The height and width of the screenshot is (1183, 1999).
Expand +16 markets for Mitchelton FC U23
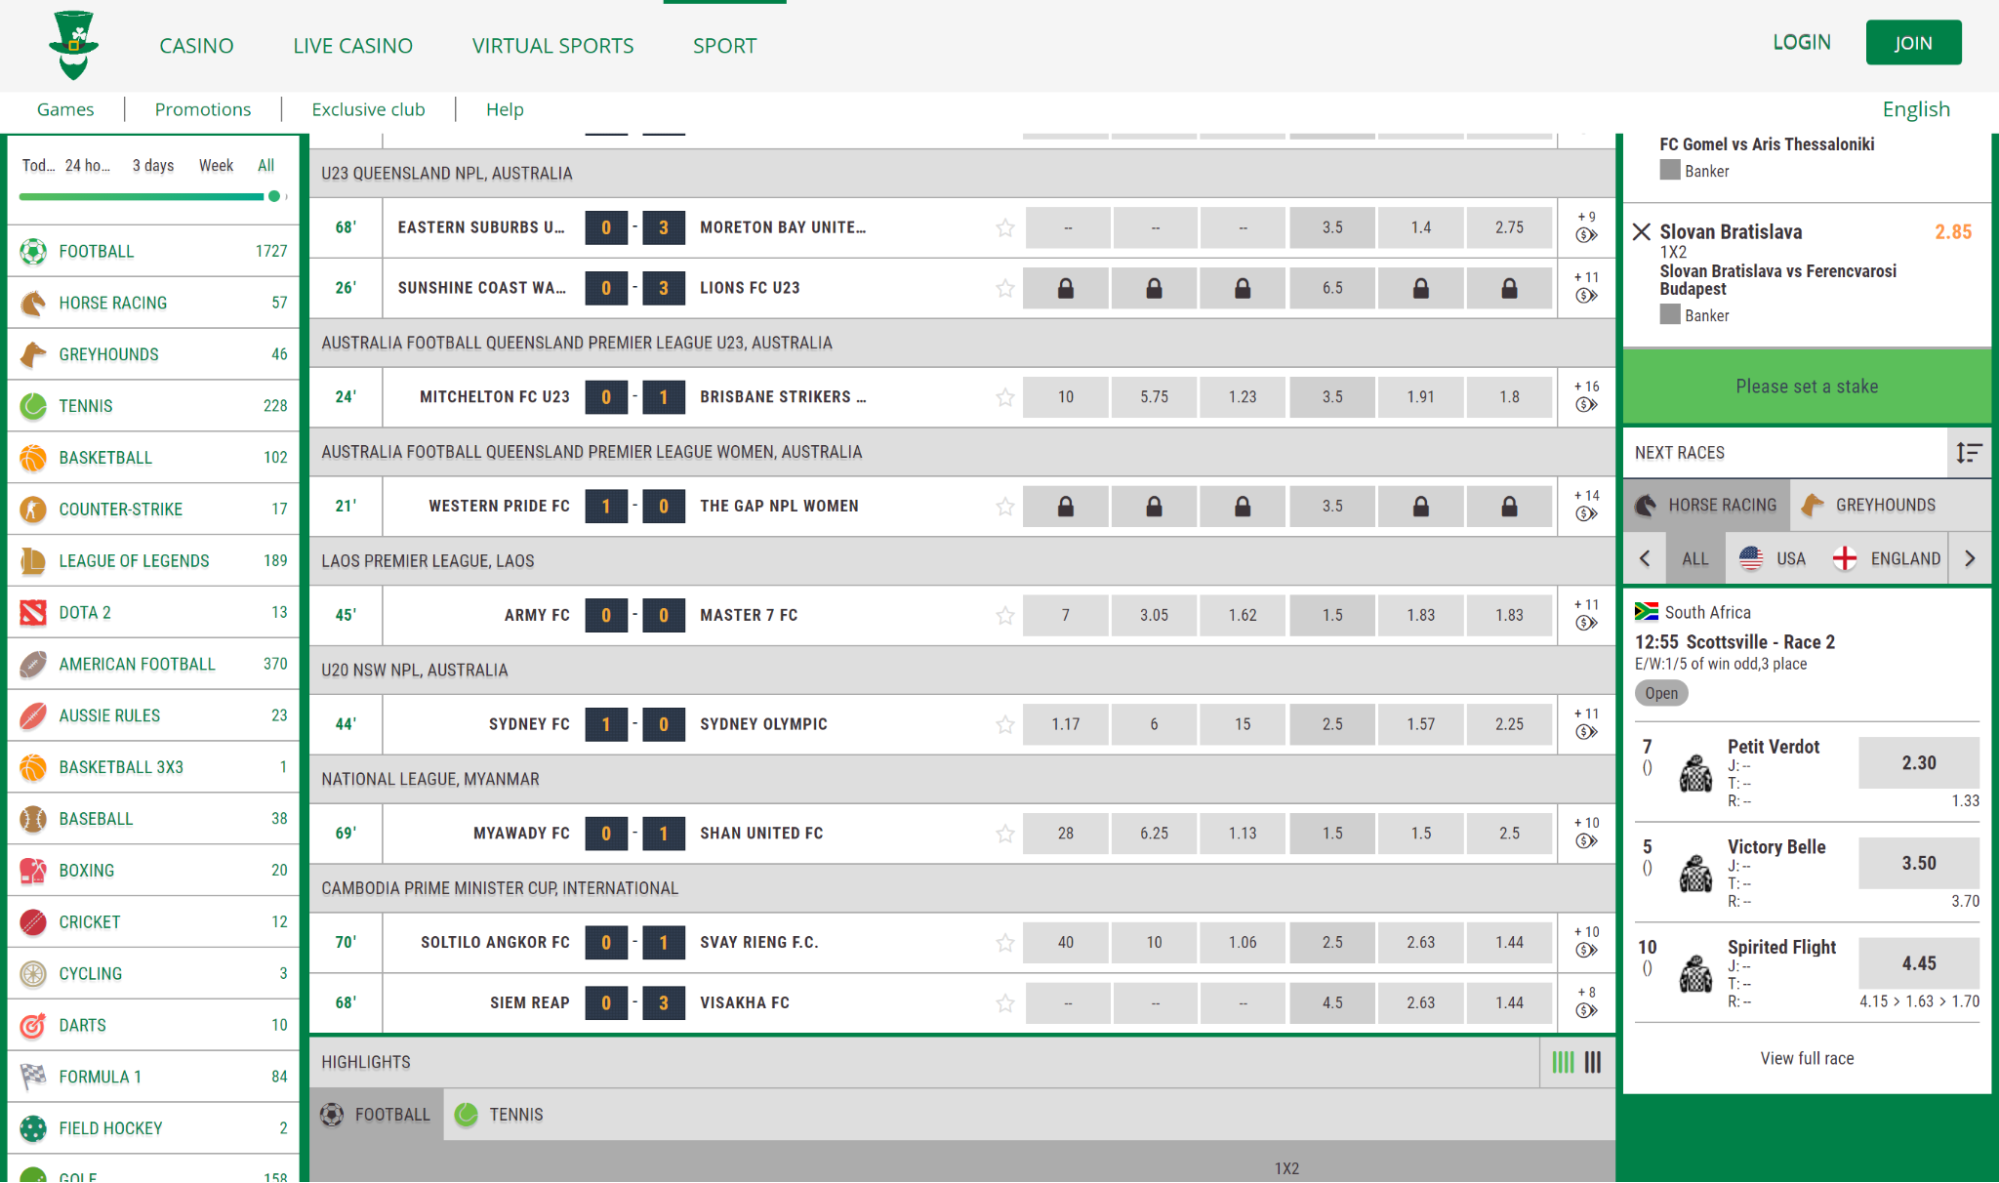(x=1586, y=396)
